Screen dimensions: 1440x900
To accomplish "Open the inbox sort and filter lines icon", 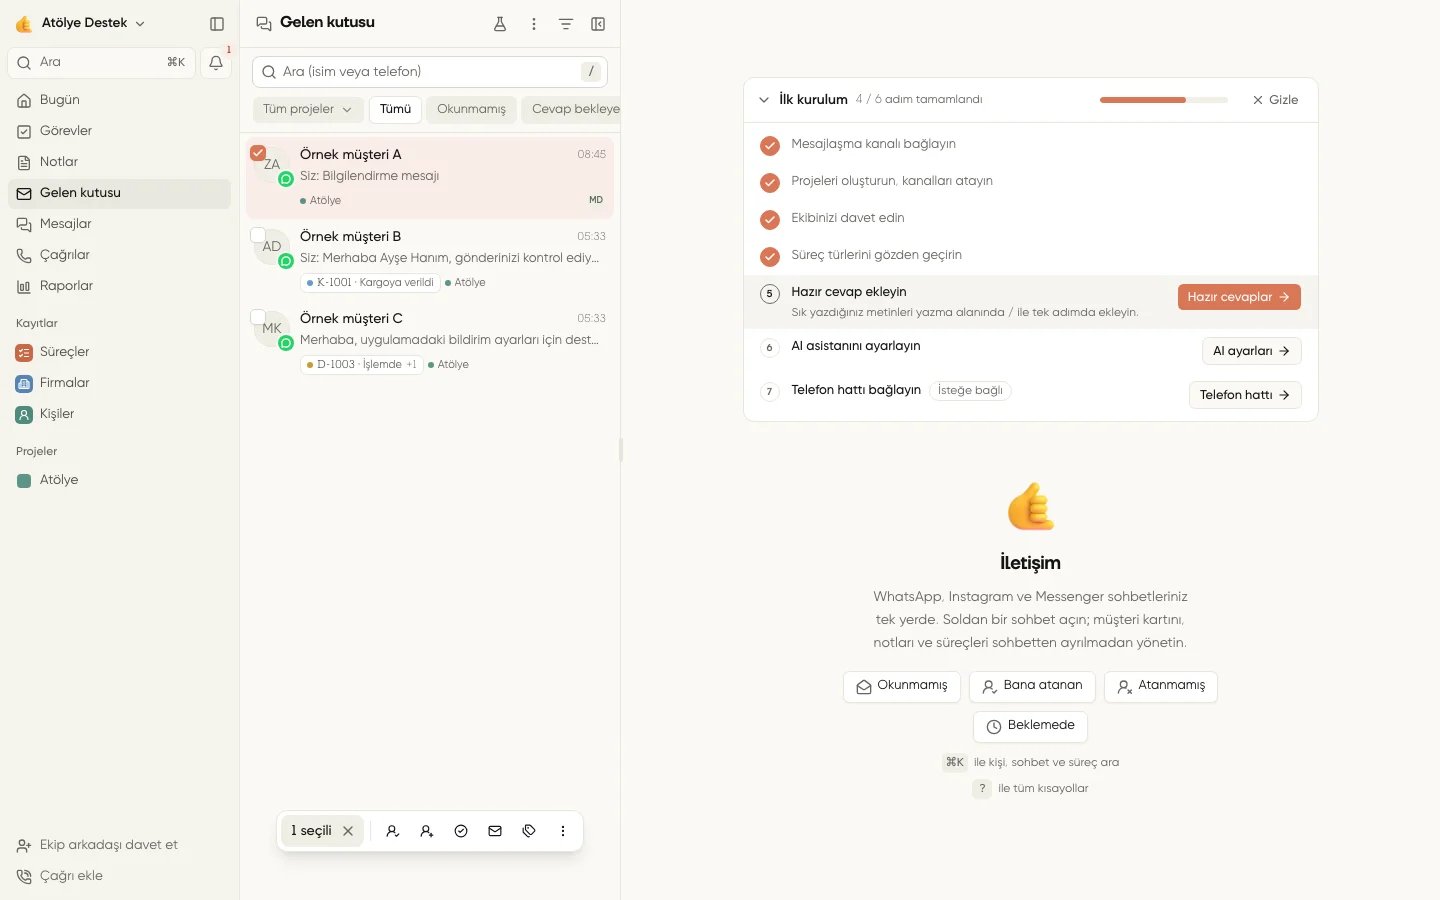I will click(x=566, y=24).
